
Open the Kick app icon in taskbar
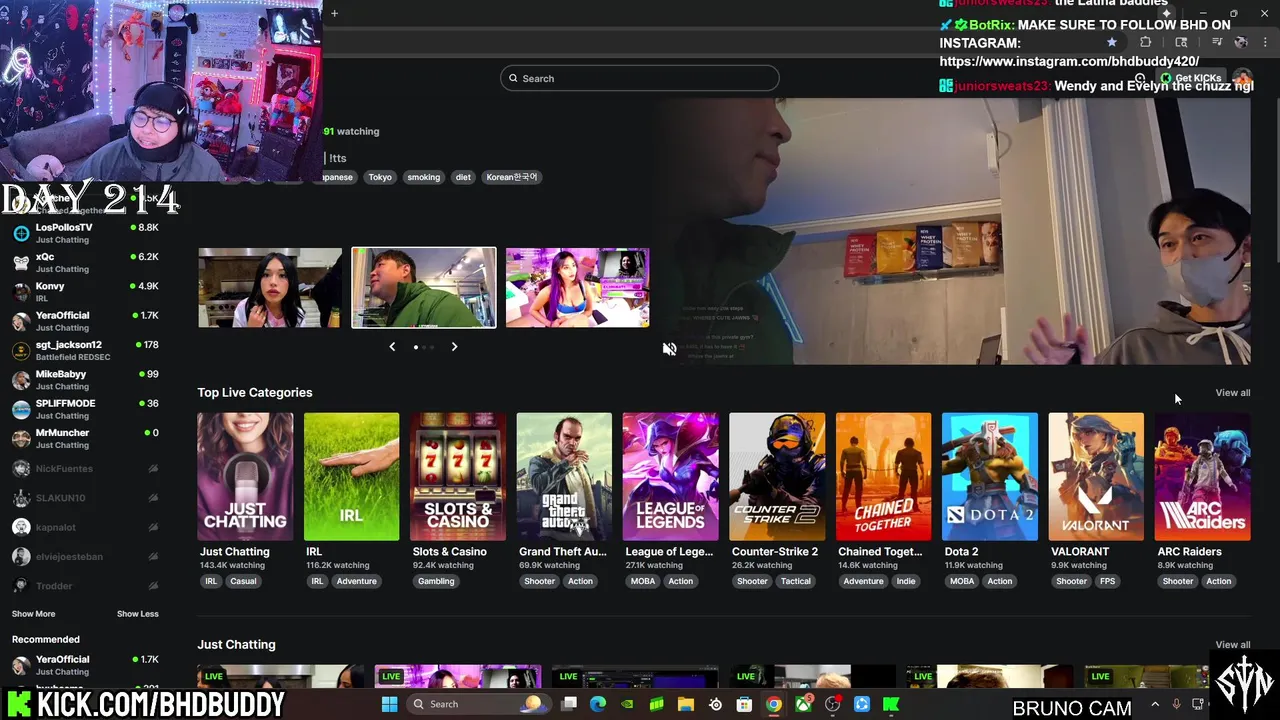coord(891,704)
